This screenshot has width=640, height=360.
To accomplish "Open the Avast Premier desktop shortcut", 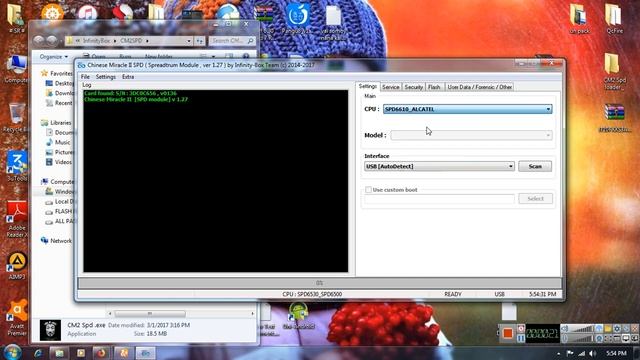I will click(17, 318).
